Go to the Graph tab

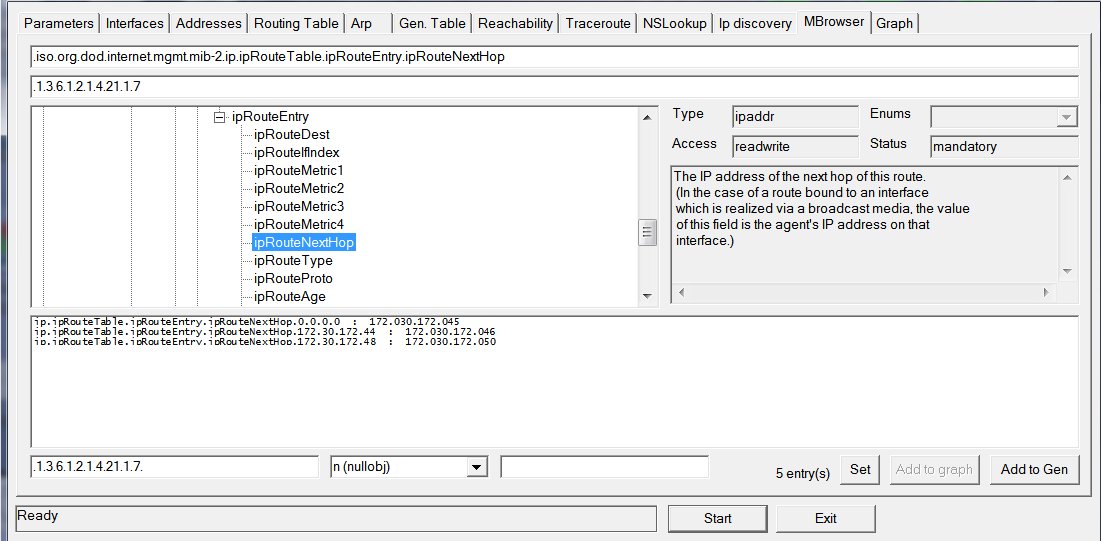point(894,23)
